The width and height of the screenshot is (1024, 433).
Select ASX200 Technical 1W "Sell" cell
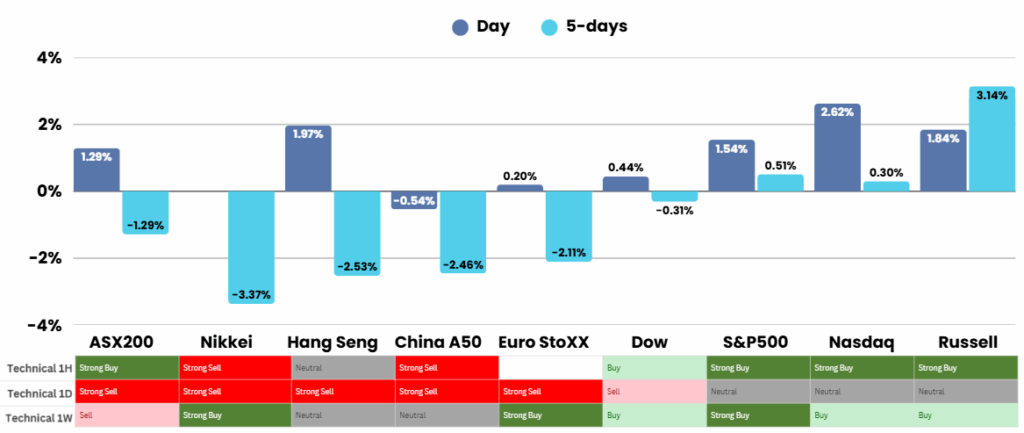(x=127, y=414)
